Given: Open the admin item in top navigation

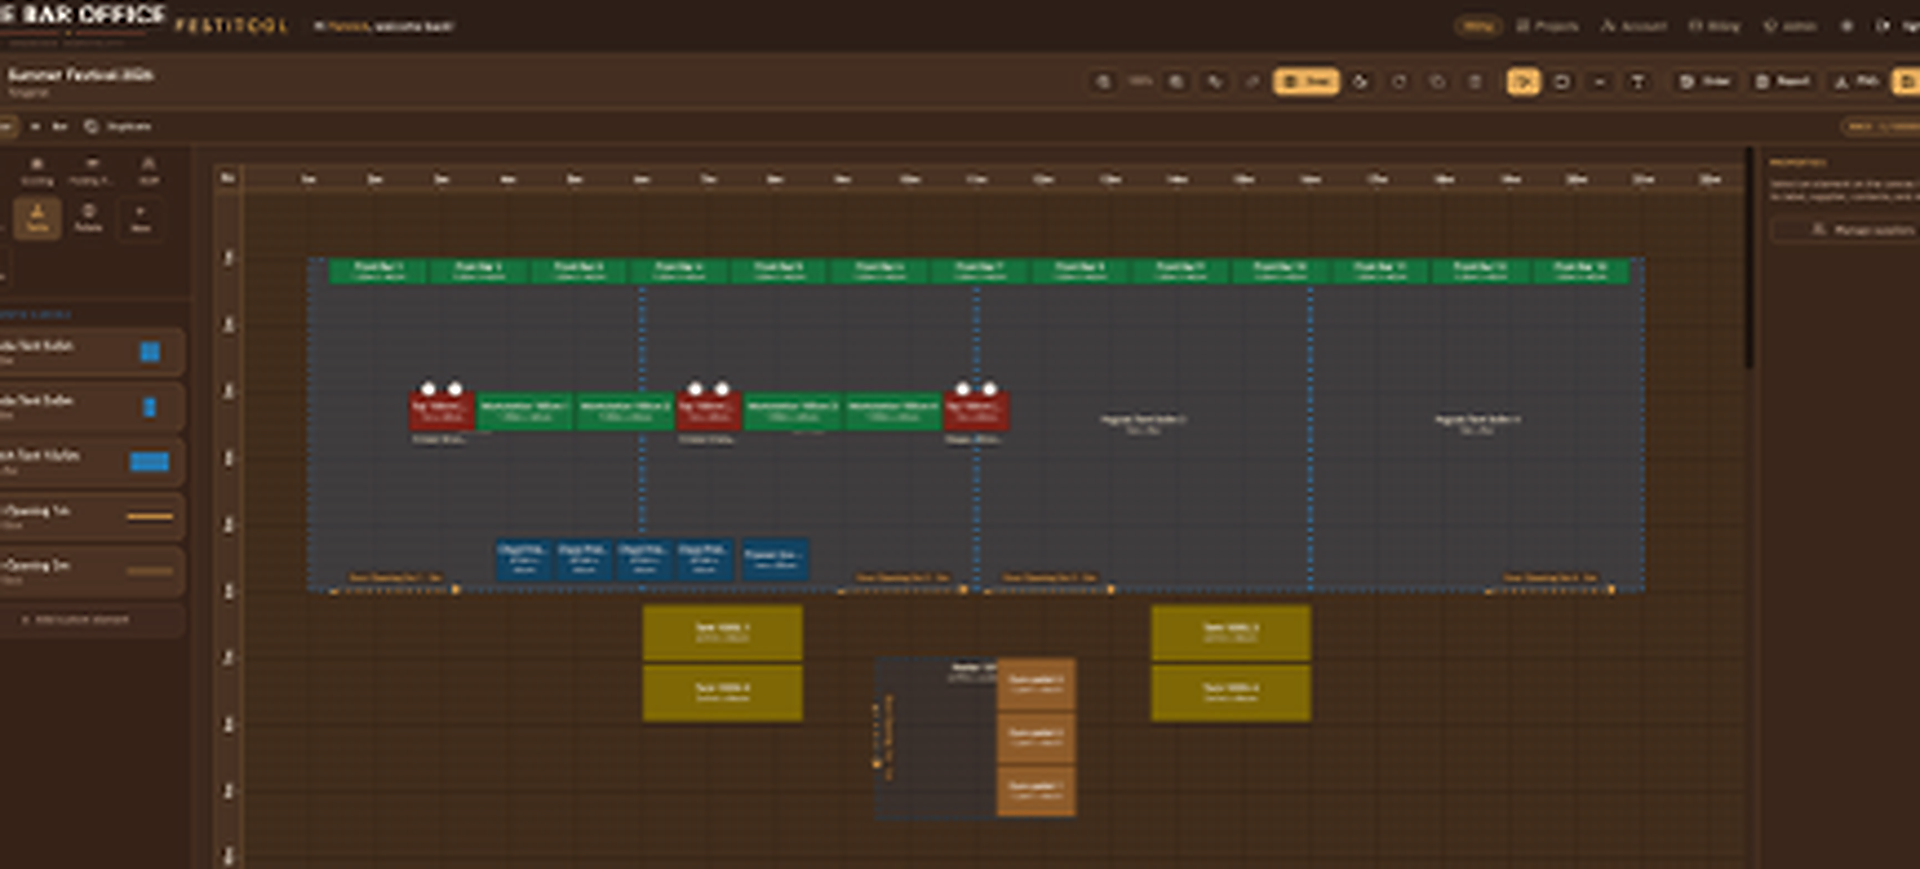Looking at the screenshot, I should tap(1790, 26).
